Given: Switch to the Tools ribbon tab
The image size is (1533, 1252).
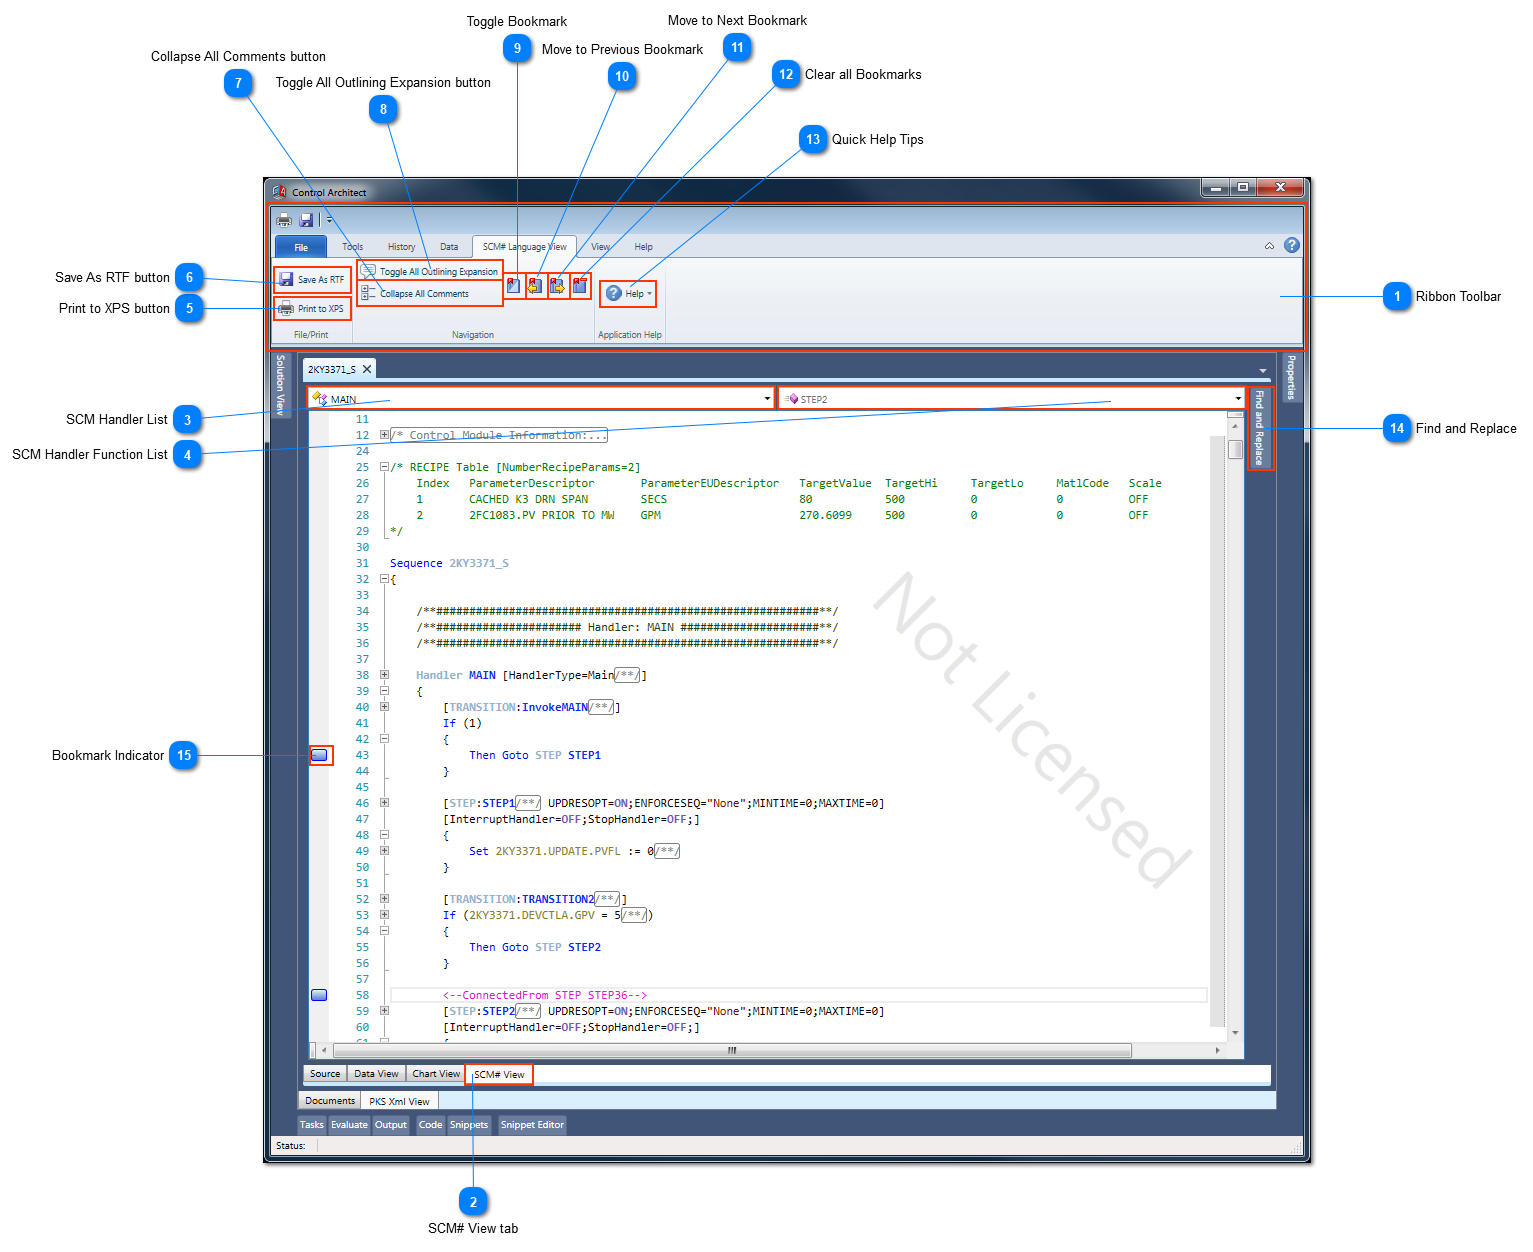Looking at the screenshot, I should tap(352, 247).
